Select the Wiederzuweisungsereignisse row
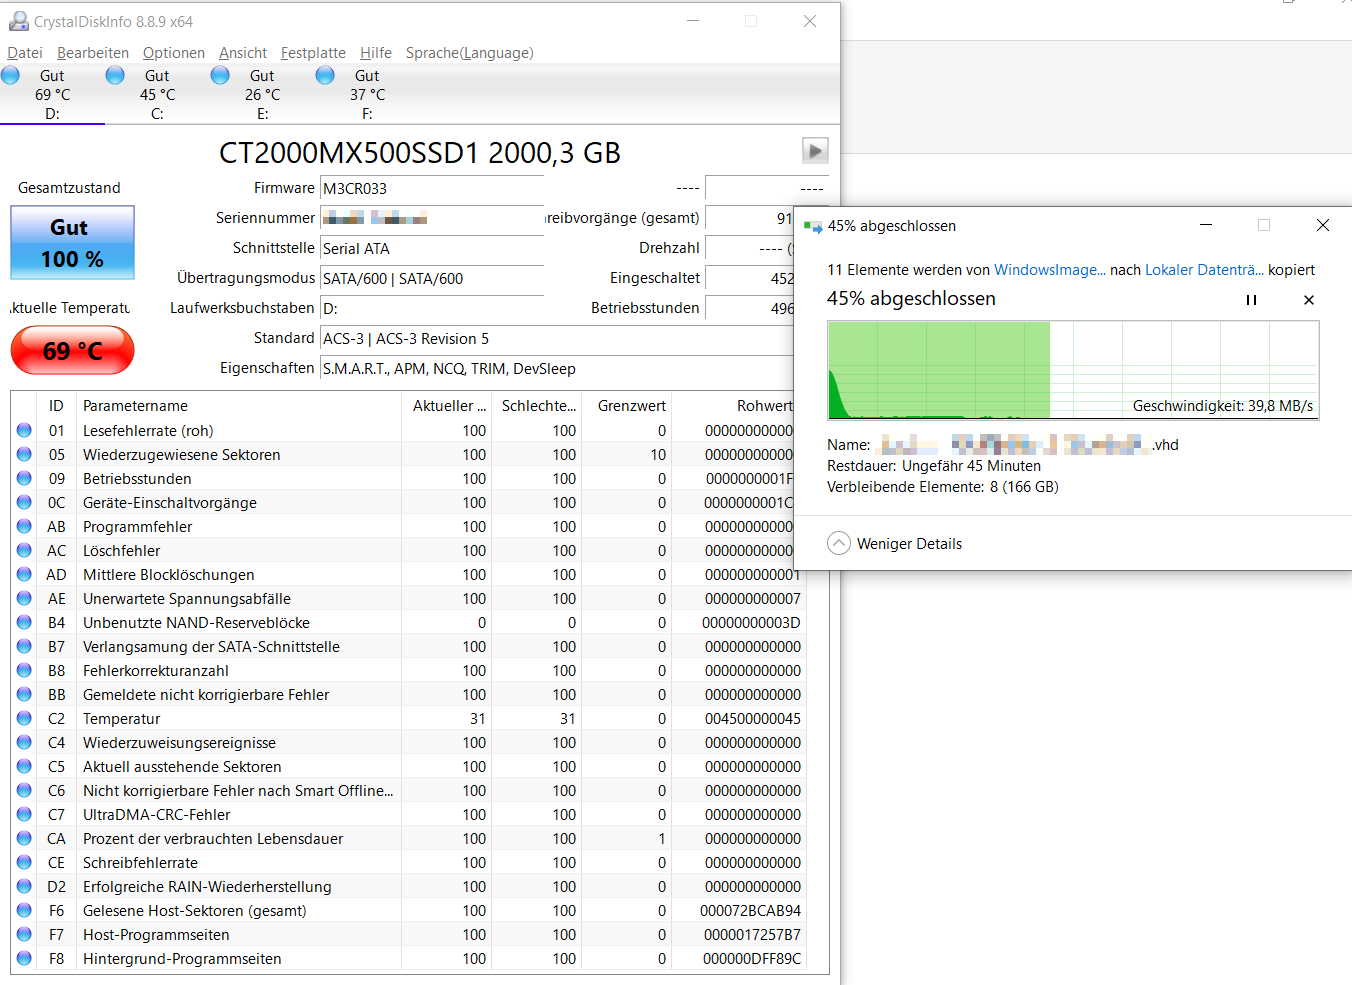1352x985 pixels. click(x=408, y=742)
